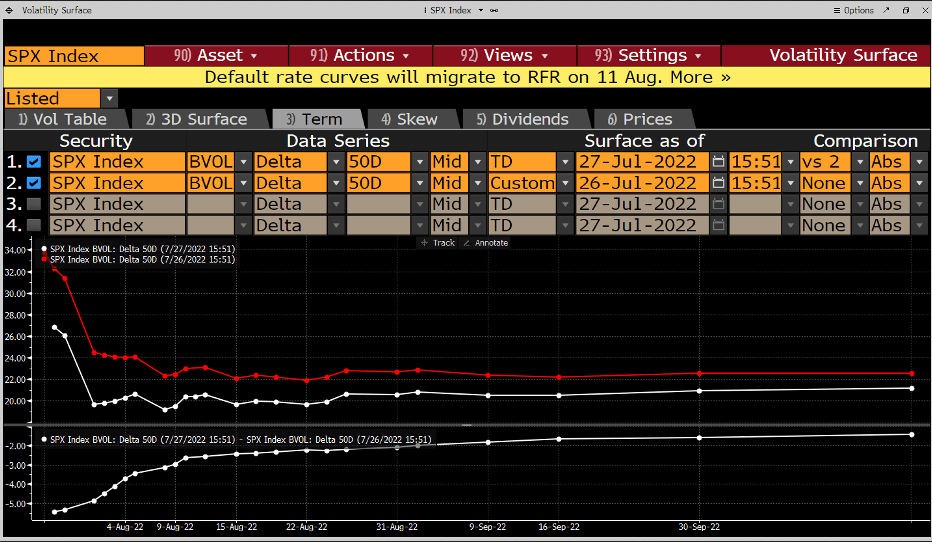Expand the None comparison dropdown in row 3
This screenshot has width=932, height=542.
pyautogui.click(x=860, y=204)
